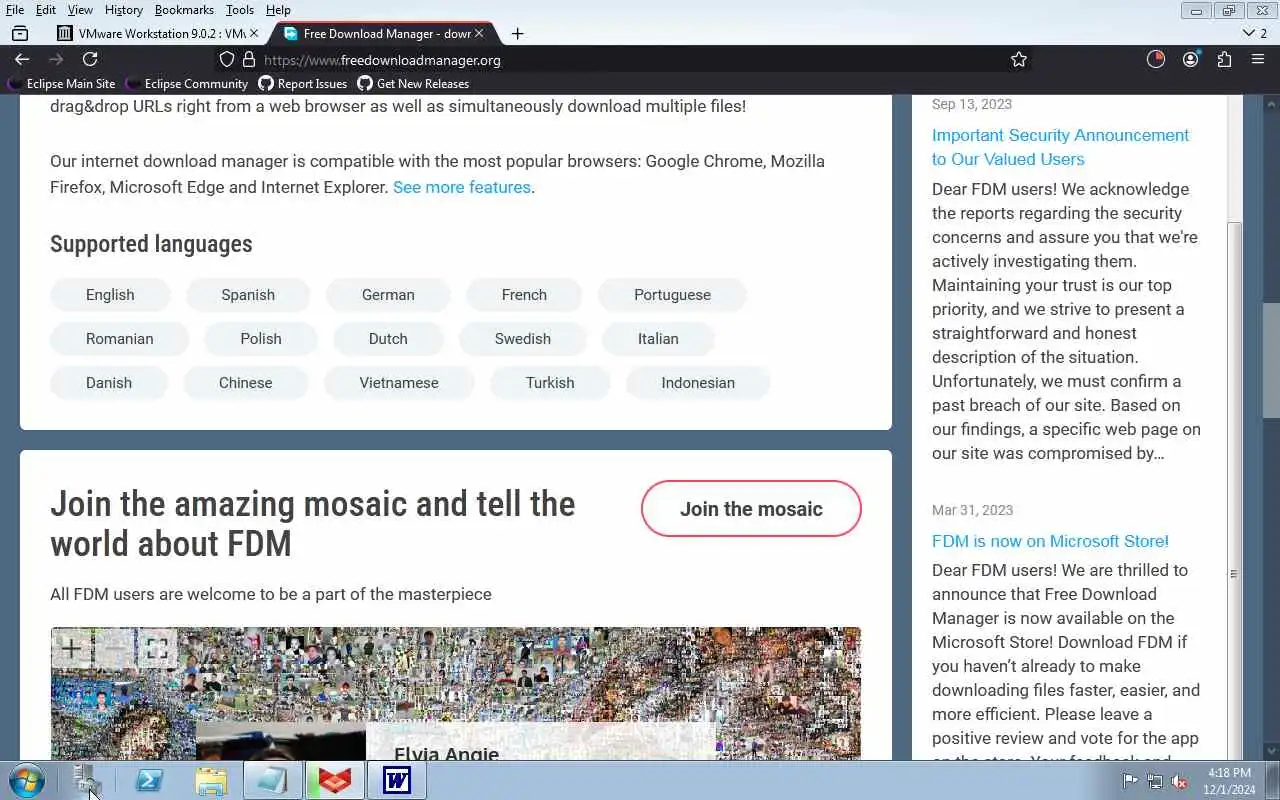
Task: Open the recent browsing panel icon
Action: [x=20, y=33]
